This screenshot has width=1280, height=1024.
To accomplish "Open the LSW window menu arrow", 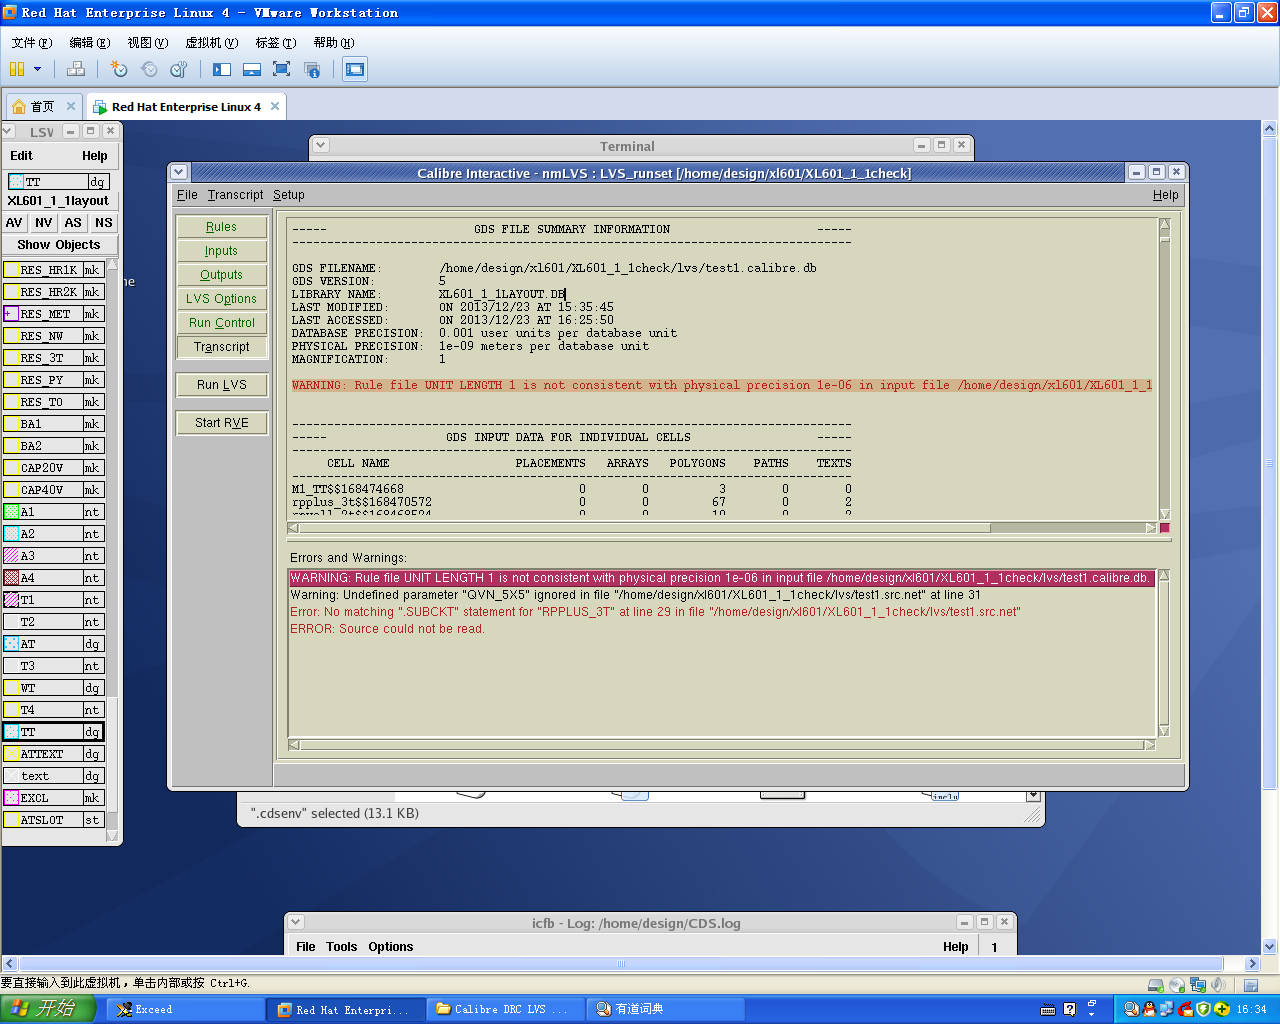I will tap(8, 131).
